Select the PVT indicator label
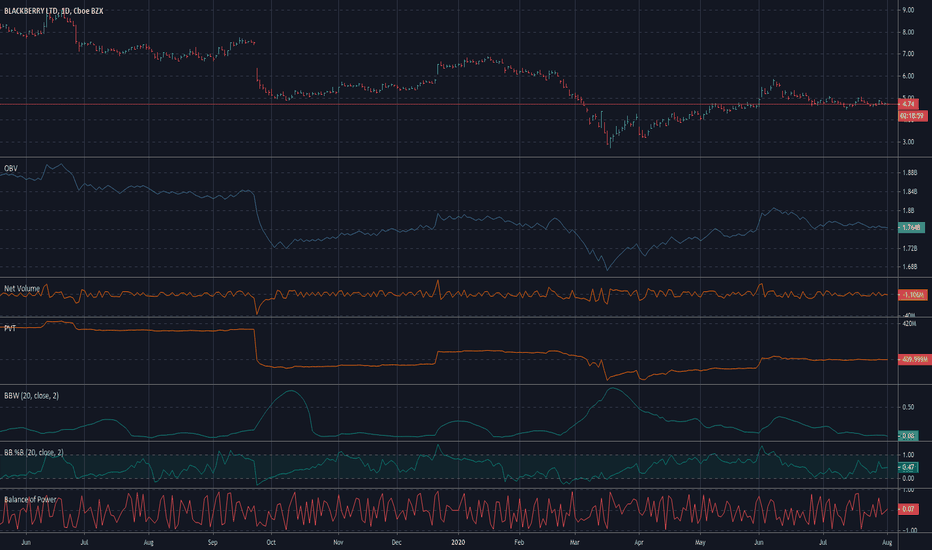This screenshot has width=932, height=550. pyautogui.click(x=10, y=328)
